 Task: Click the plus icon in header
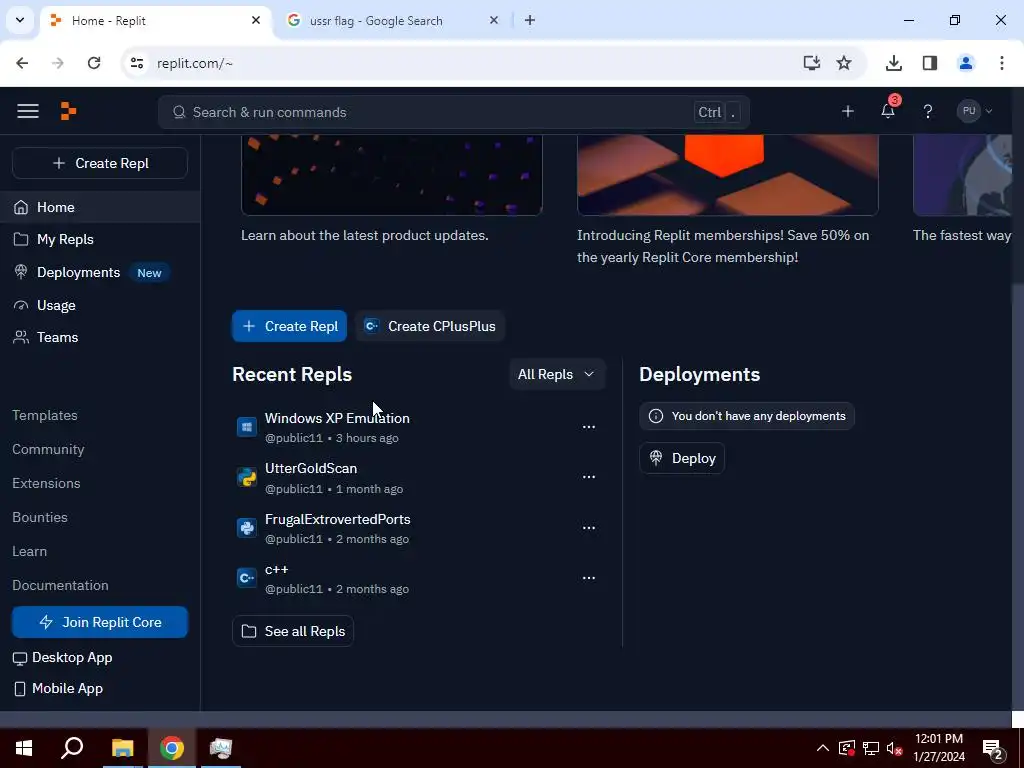(x=848, y=112)
